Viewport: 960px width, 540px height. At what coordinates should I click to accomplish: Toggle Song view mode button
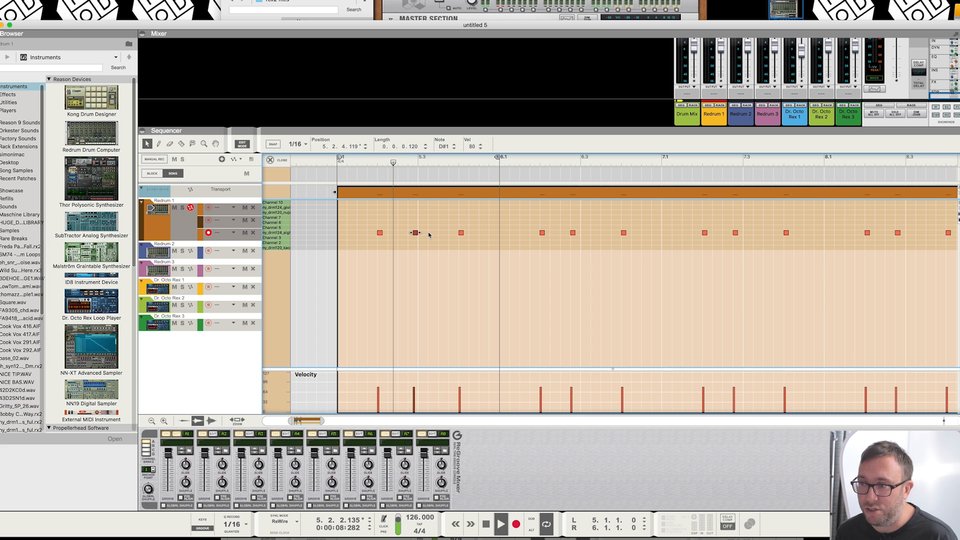coord(173,173)
